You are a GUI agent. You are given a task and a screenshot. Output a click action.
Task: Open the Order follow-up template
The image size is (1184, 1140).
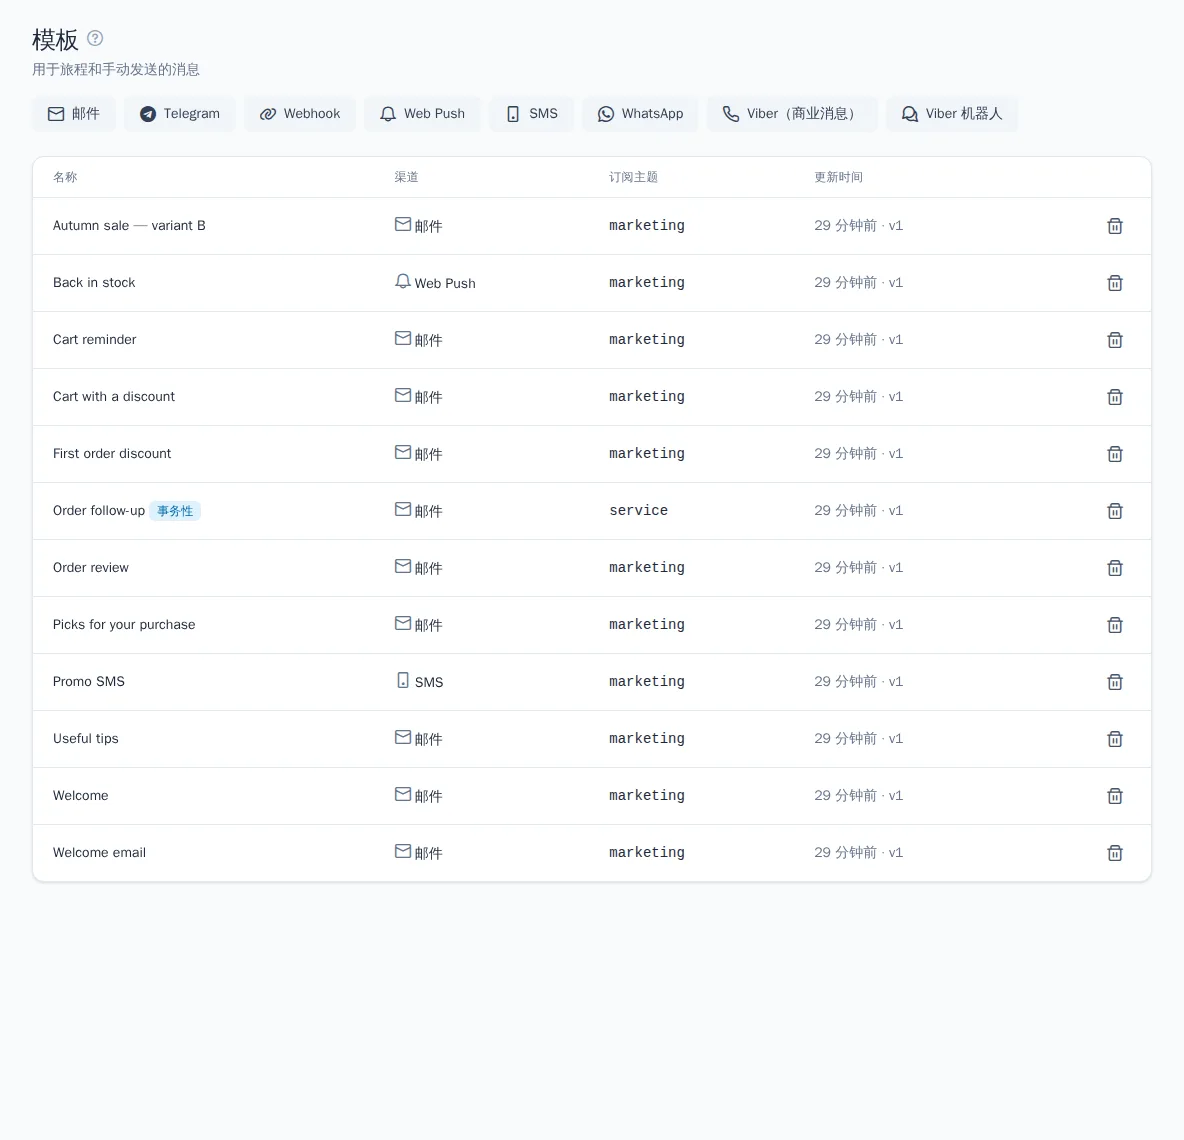click(x=99, y=510)
